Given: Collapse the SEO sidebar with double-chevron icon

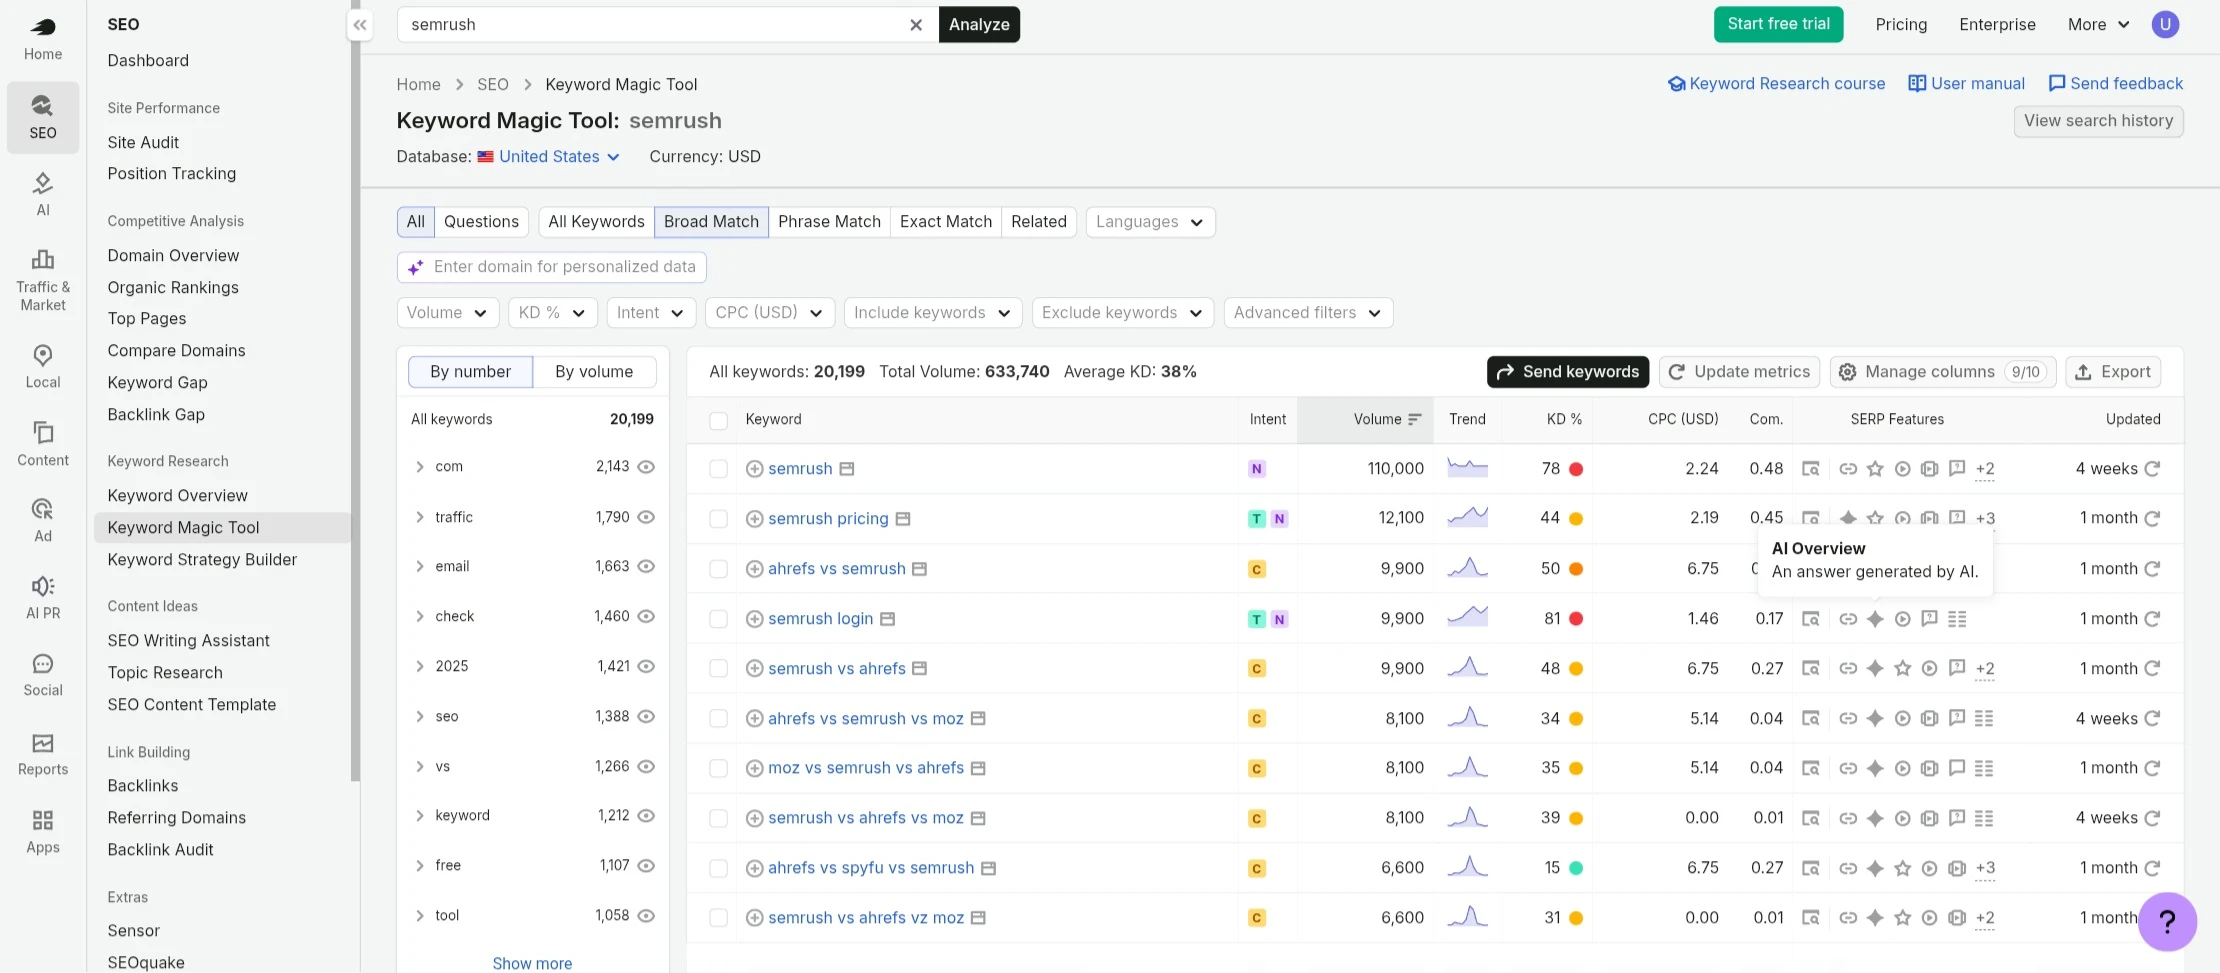Looking at the screenshot, I should (360, 25).
